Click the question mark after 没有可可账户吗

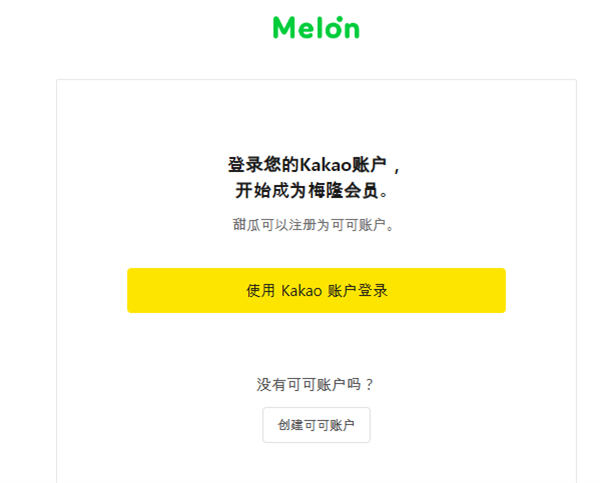pyautogui.click(x=369, y=384)
